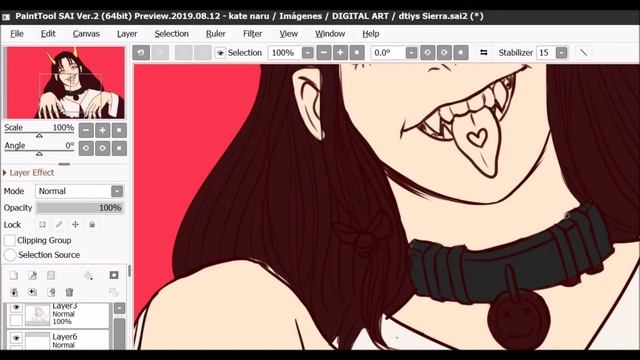The width and height of the screenshot is (640, 360).
Task: Create a new layer folder
Action: [33, 292]
